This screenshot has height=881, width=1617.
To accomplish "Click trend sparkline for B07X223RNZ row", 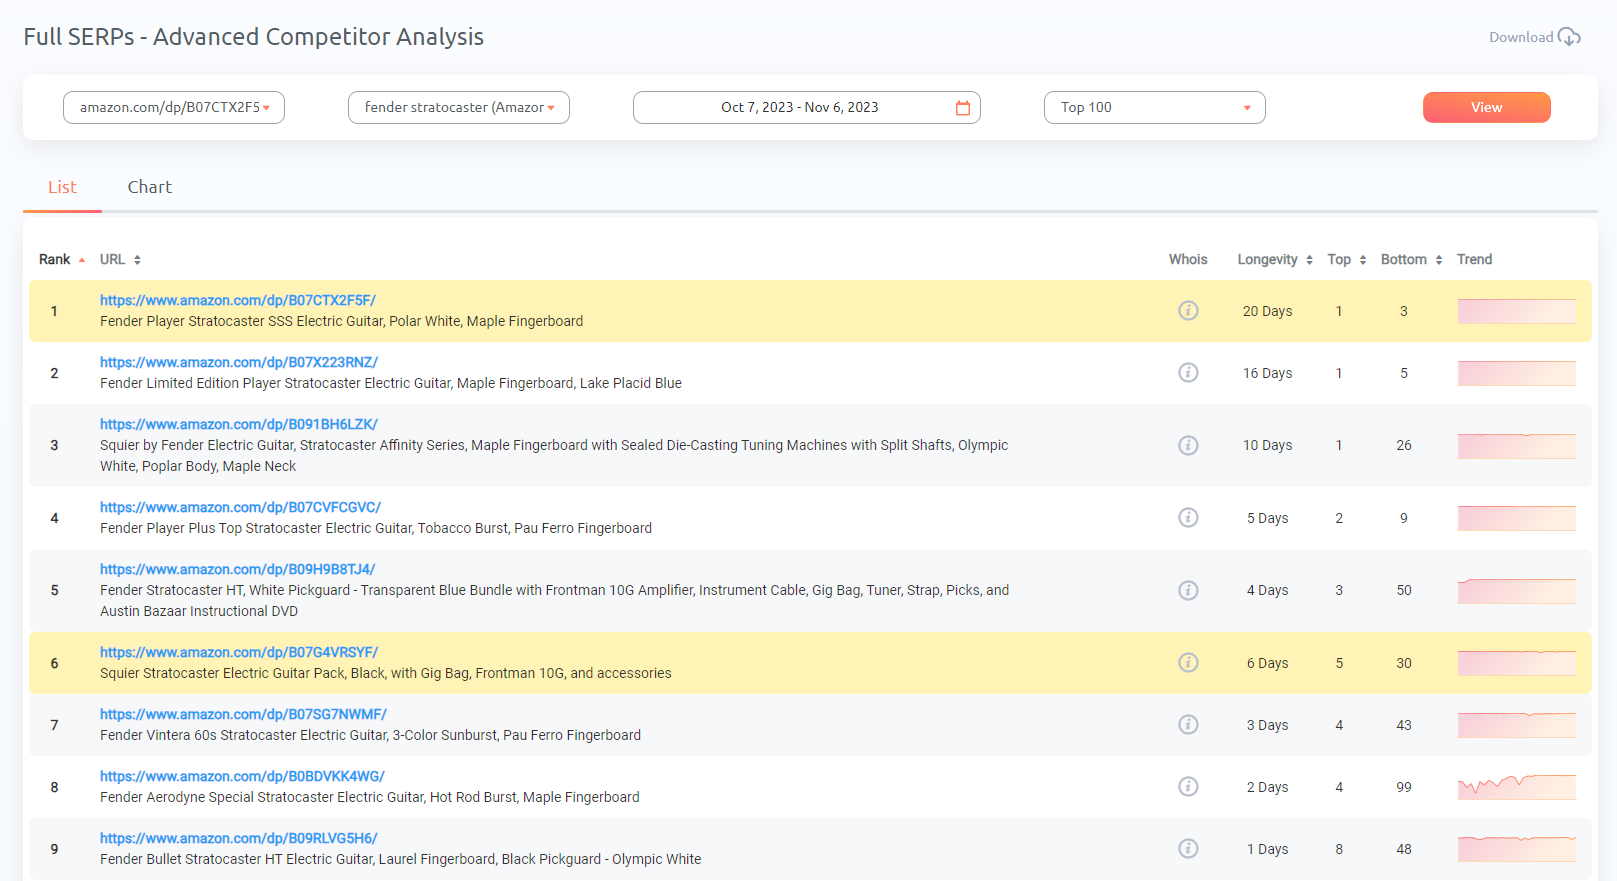I will [x=1517, y=373].
